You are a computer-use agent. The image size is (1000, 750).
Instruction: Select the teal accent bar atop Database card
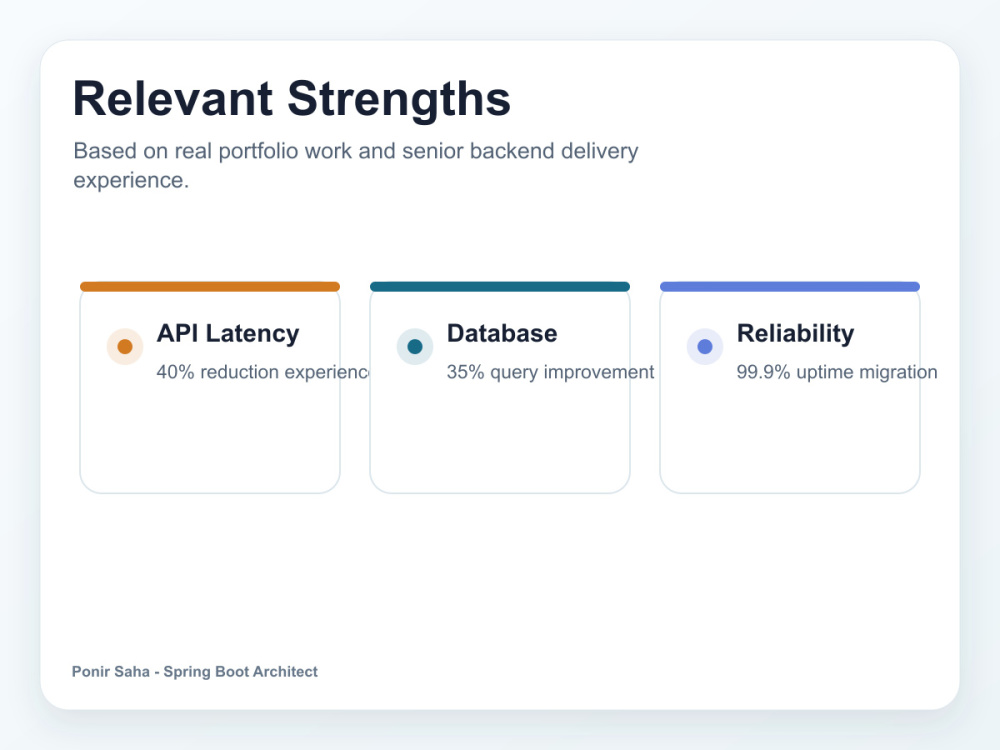(500, 286)
